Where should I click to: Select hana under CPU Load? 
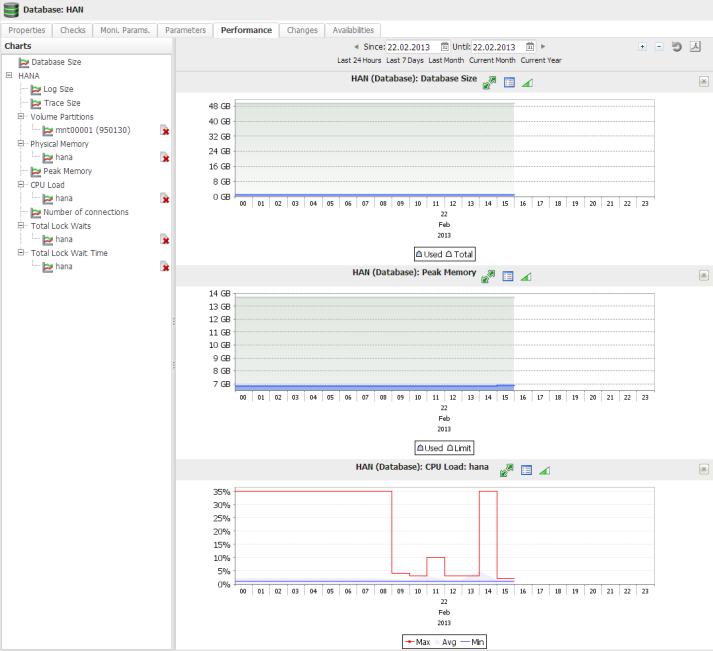pos(64,198)
